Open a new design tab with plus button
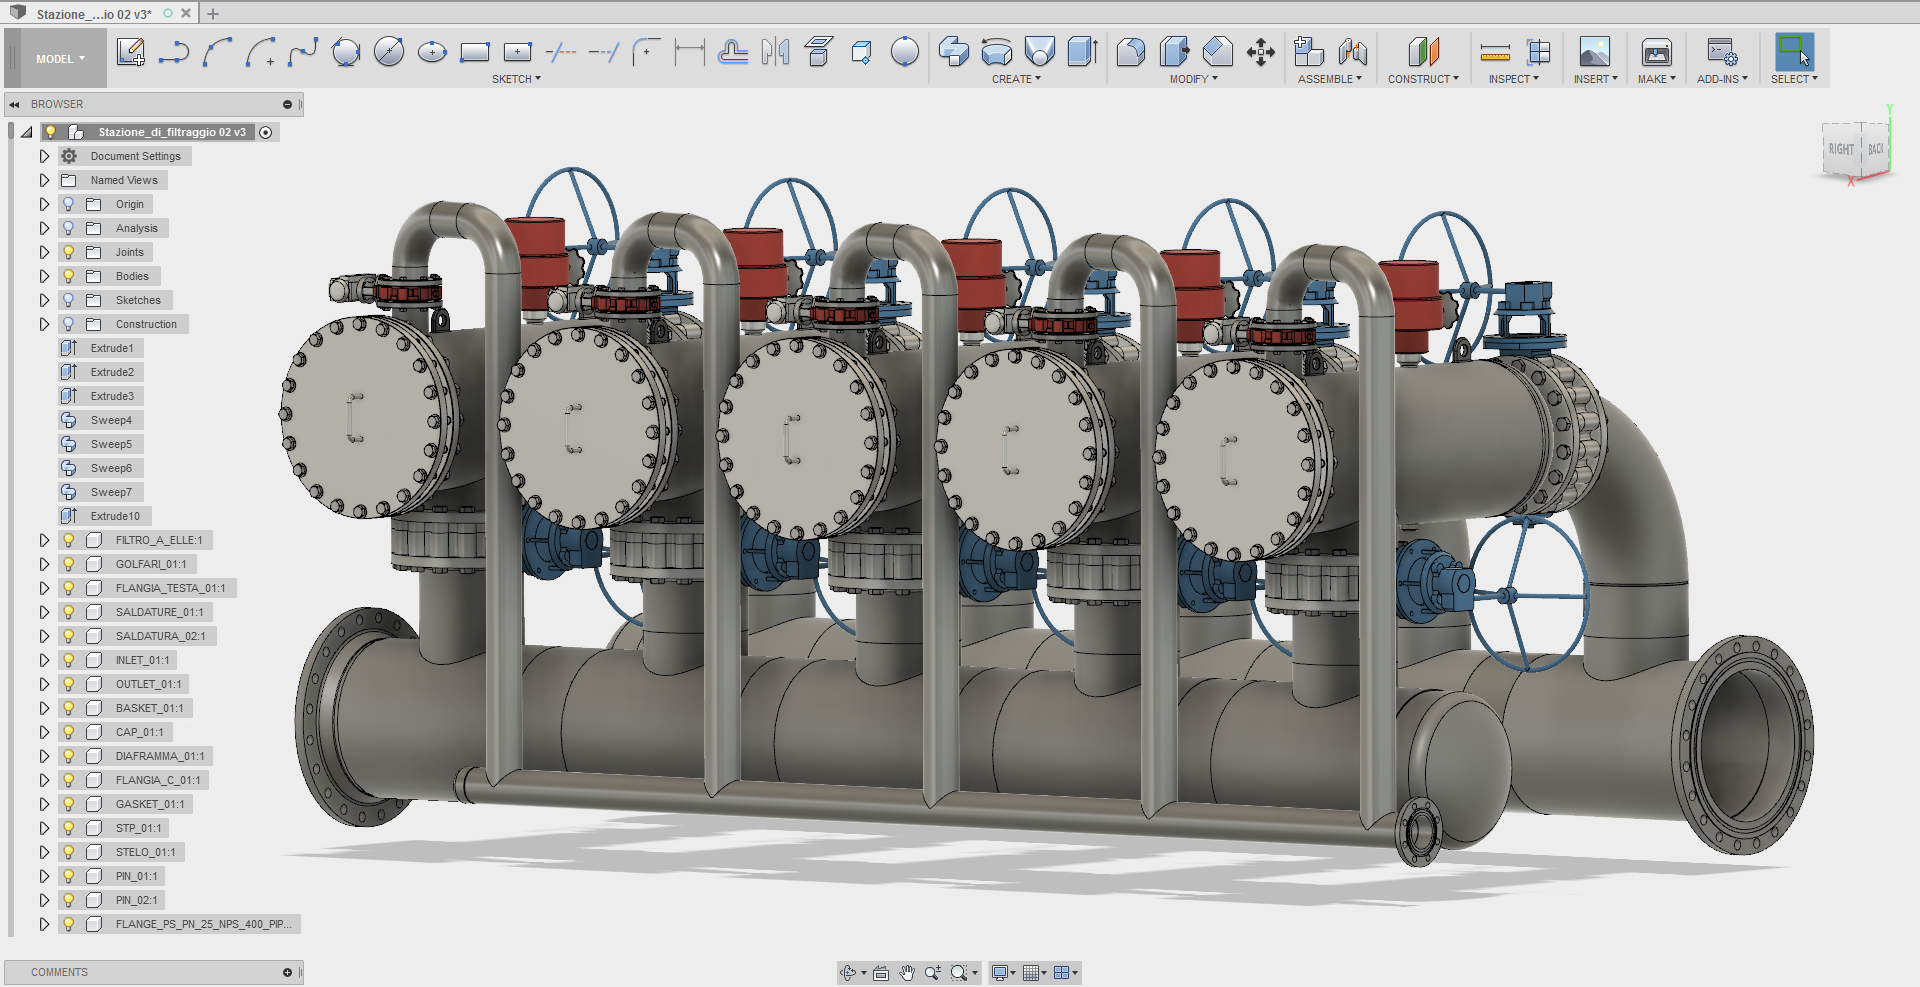 coord(213,14)
